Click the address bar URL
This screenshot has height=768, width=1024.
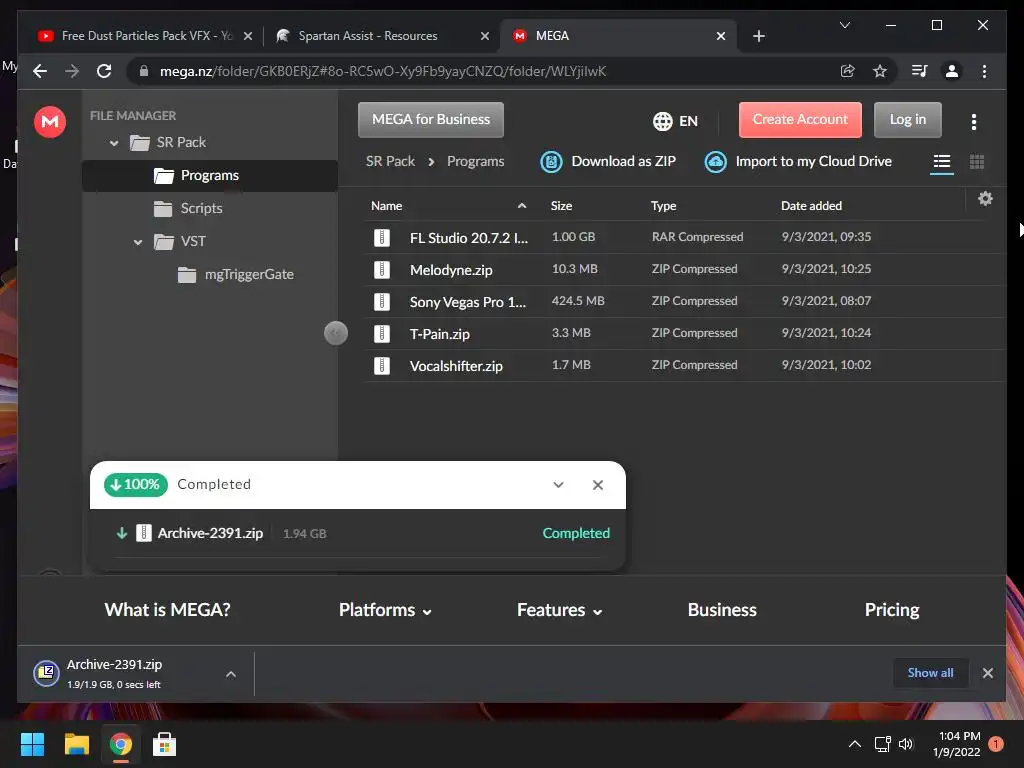[x=383, y=71]
